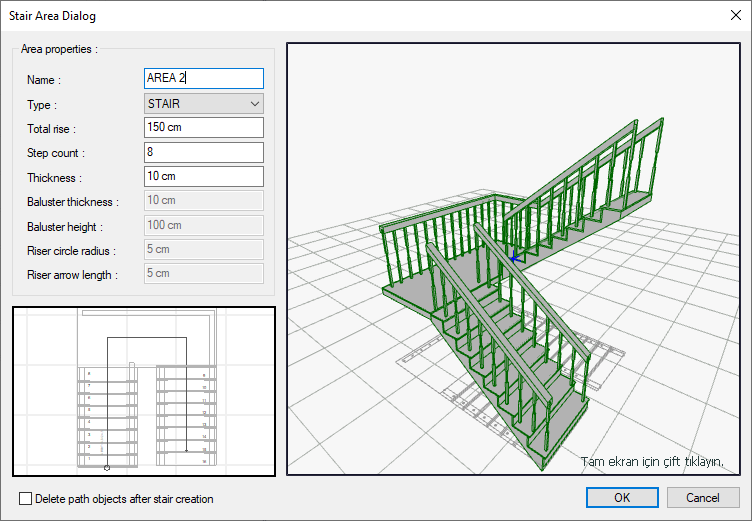The image size is (752, 521).
Task: Click the disabled Baluster thickness field
Action: 204,201
